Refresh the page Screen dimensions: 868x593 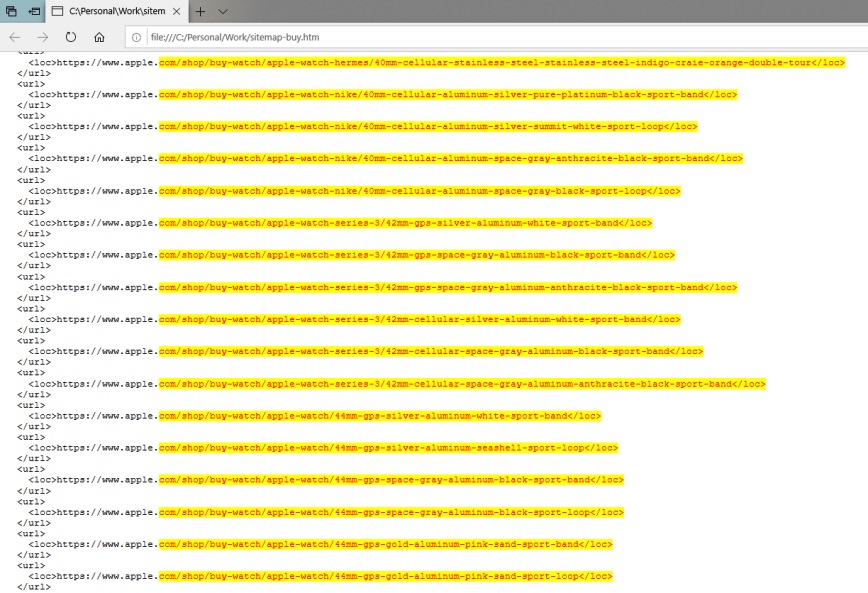pyautogui.click(x=70, y=37)
